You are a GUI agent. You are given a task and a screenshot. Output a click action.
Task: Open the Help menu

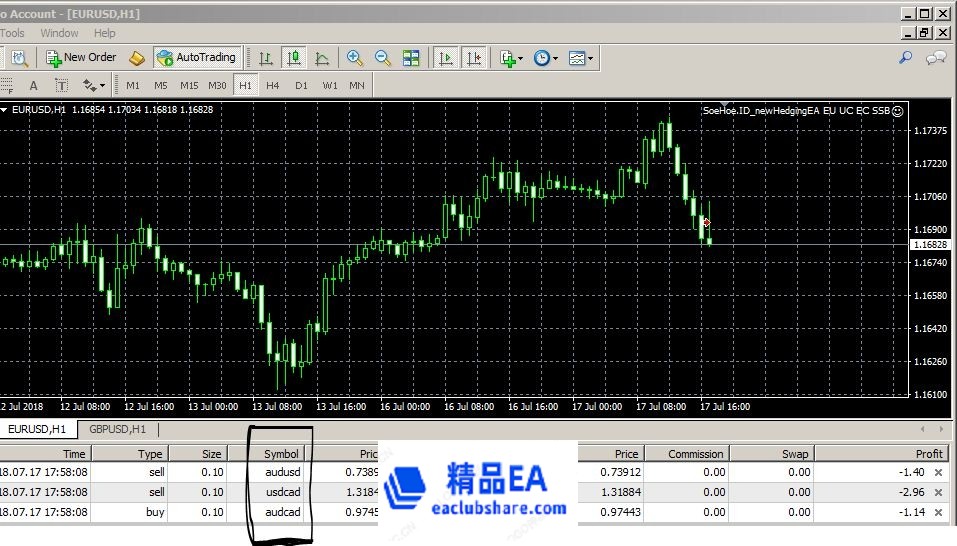click(105, 33)
